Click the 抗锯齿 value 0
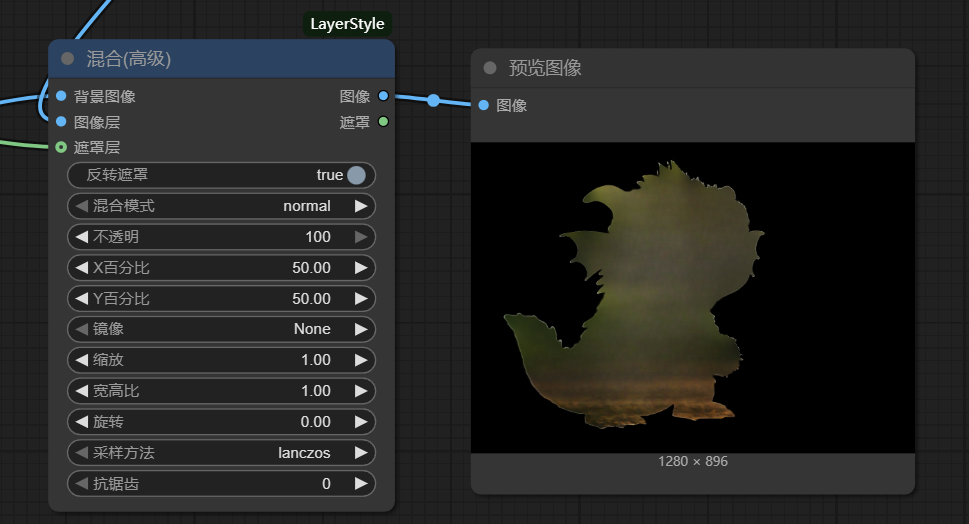The width and height of the screenshot is (969, 524). (x=326, y=483)
